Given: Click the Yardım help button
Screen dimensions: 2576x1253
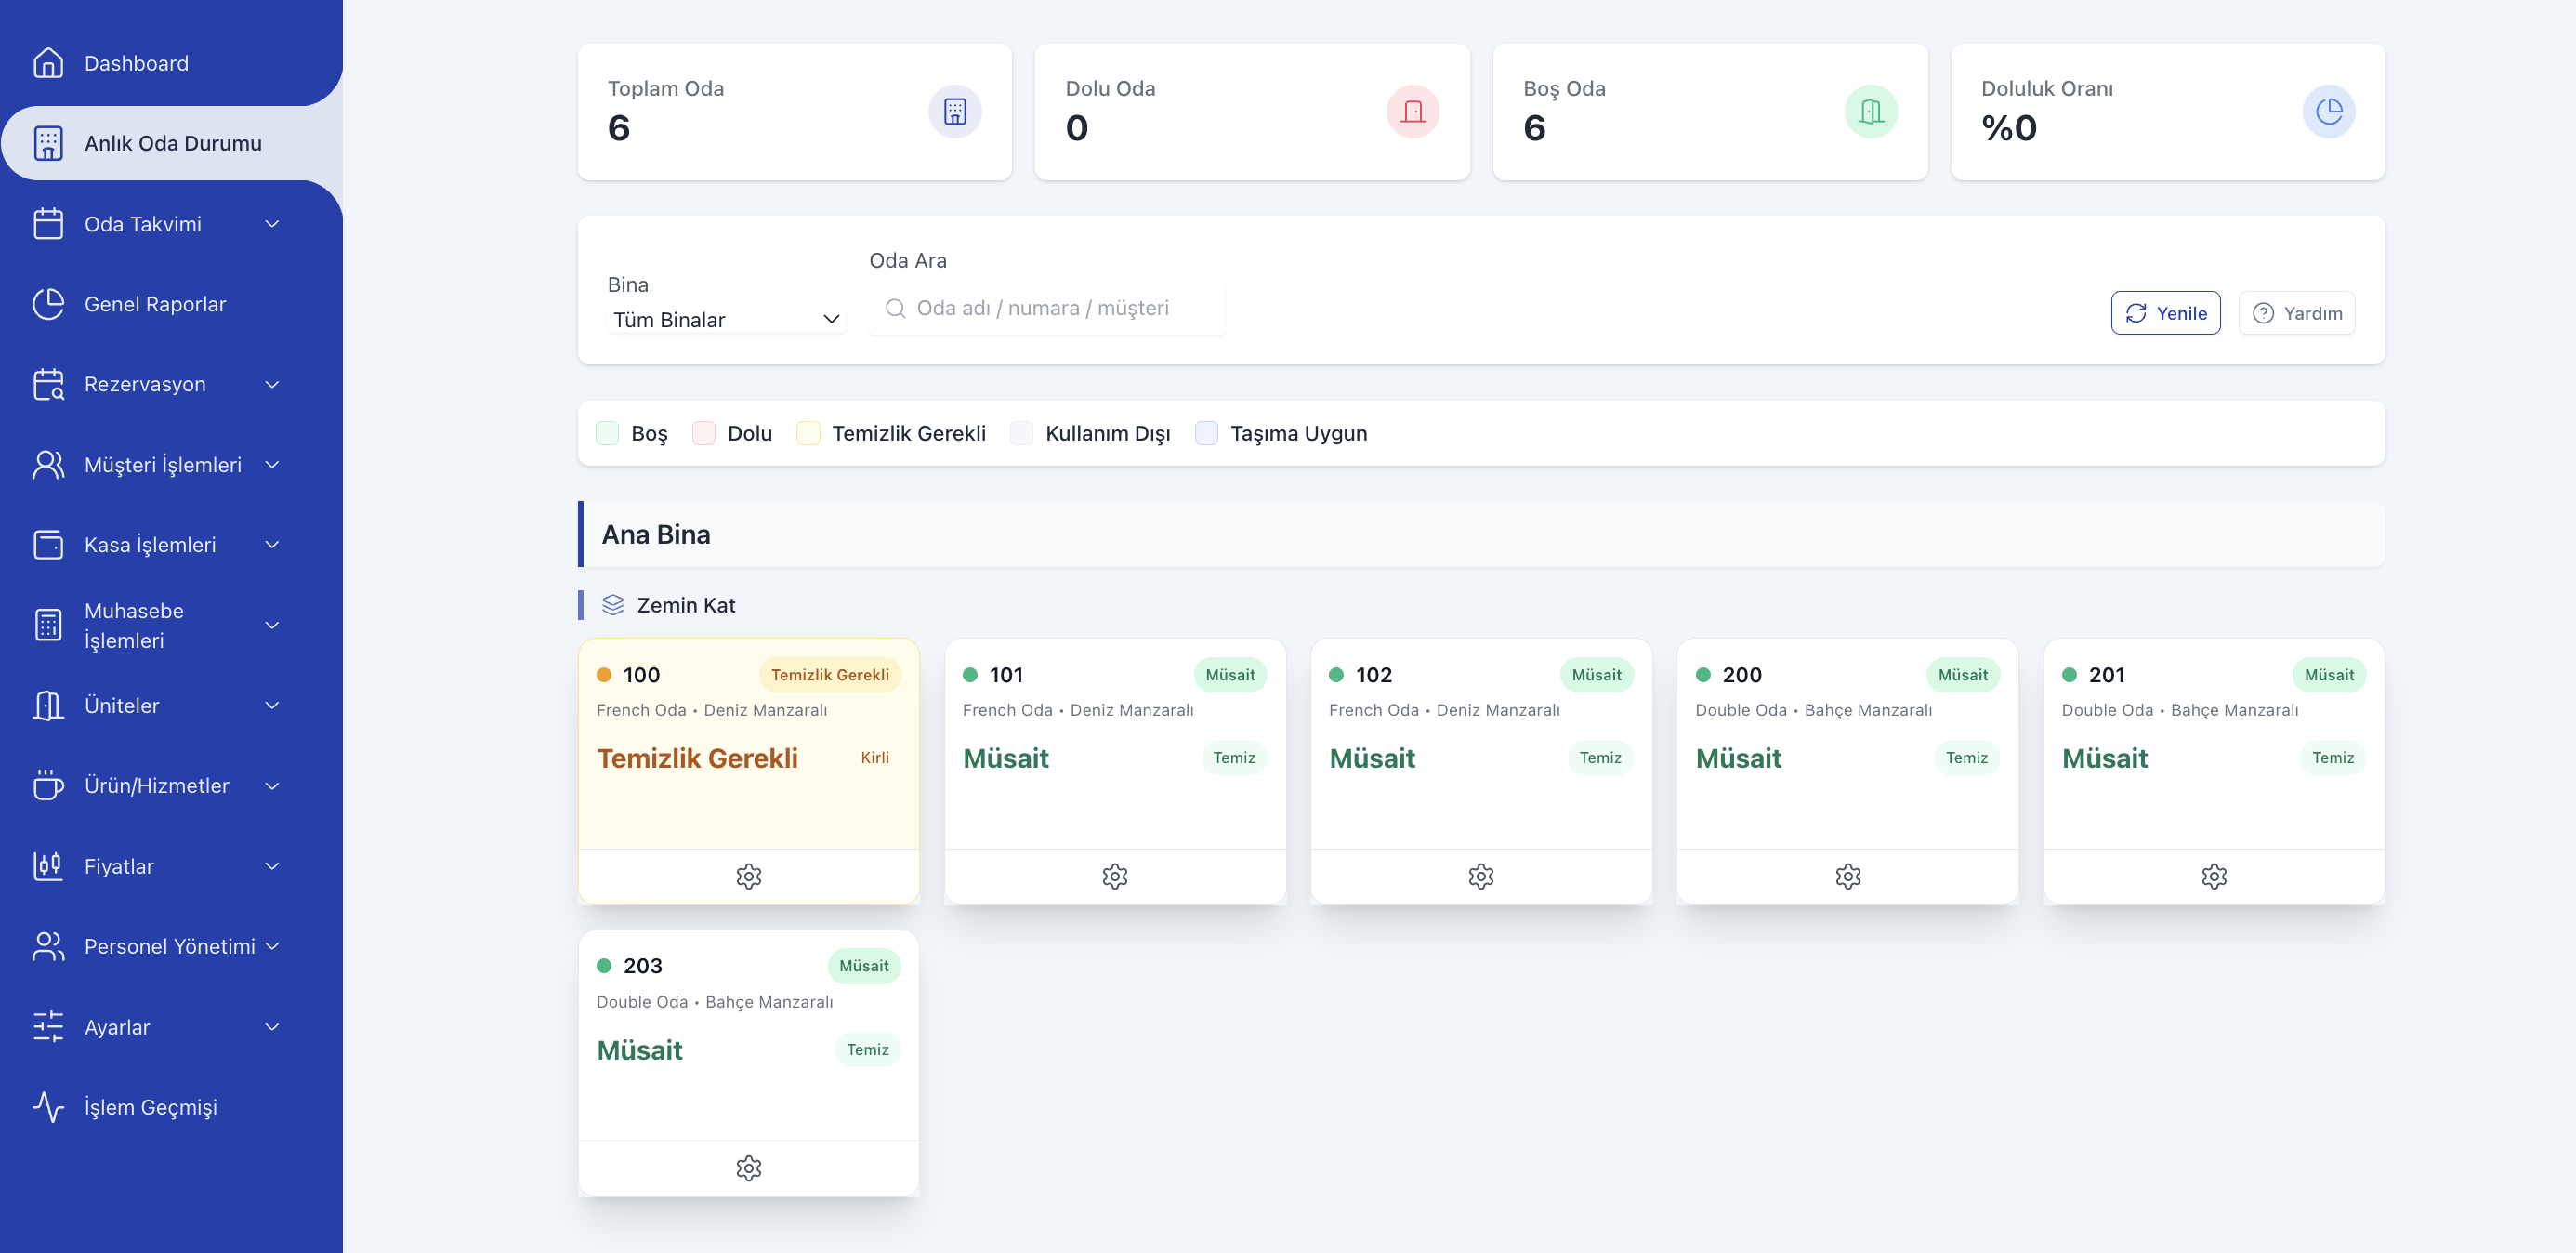Looking at the screenshot, I should coord(2296,313).
